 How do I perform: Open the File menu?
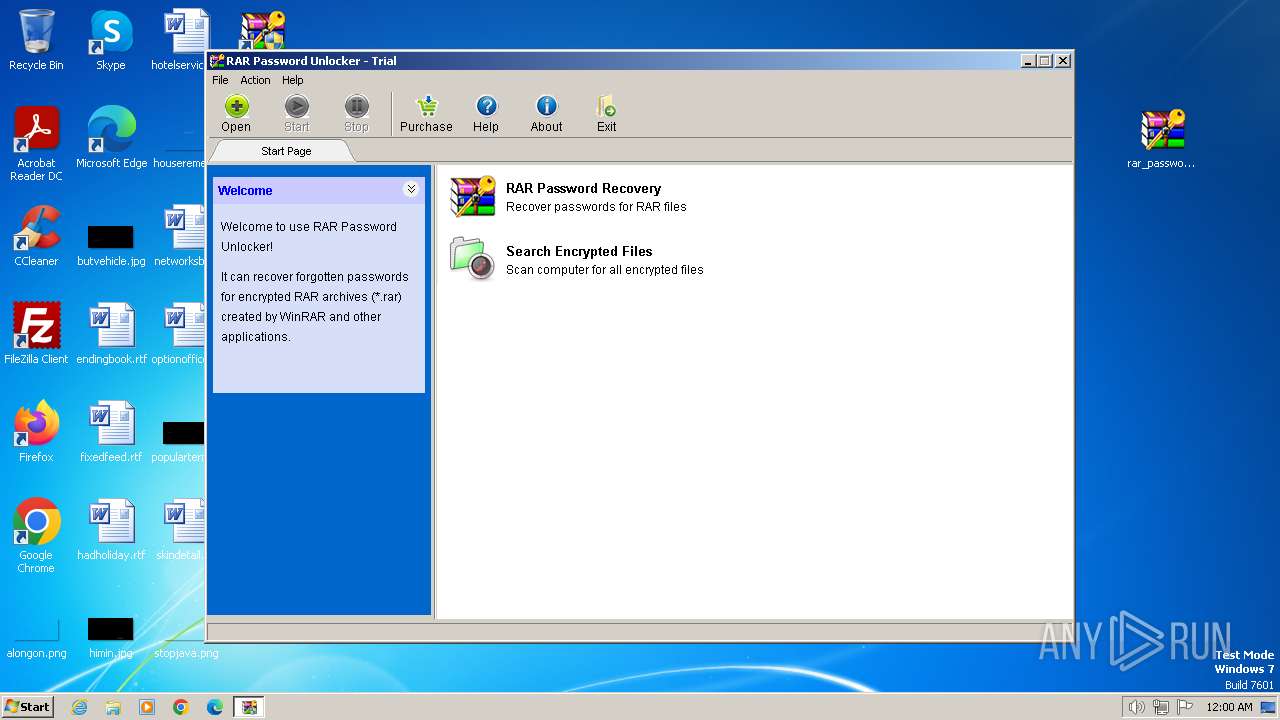point(220,80)
